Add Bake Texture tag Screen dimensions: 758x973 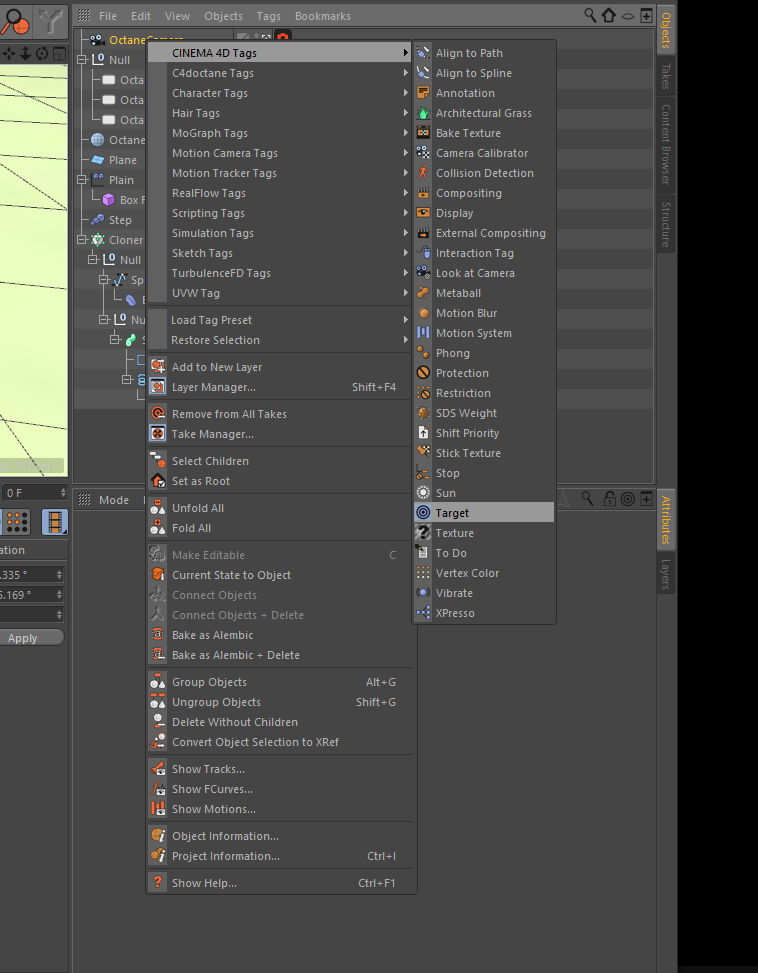[x=484, y=133]
